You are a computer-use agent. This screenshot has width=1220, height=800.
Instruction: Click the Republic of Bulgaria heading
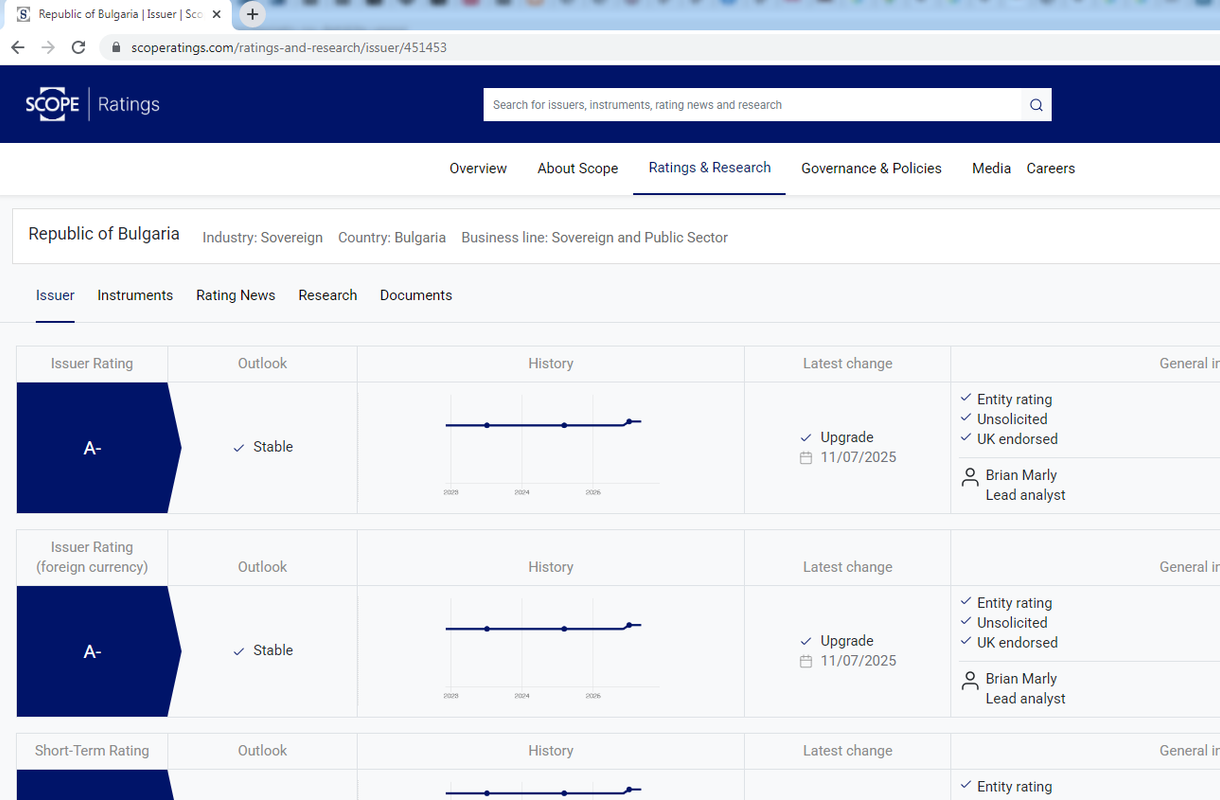point(104,234)
